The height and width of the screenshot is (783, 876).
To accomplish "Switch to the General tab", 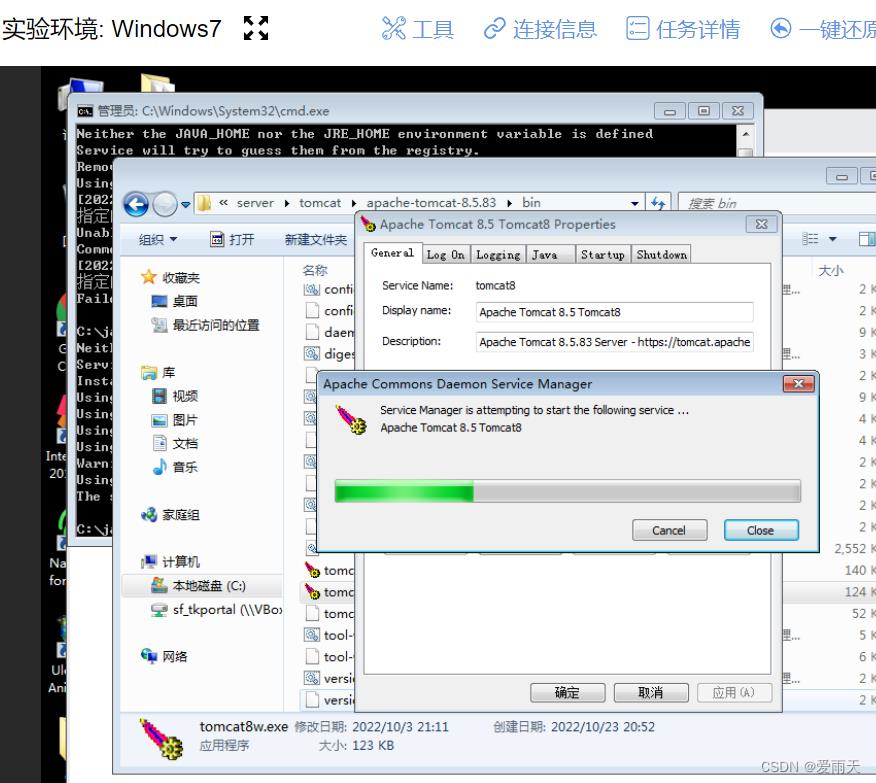I will 392,253.
